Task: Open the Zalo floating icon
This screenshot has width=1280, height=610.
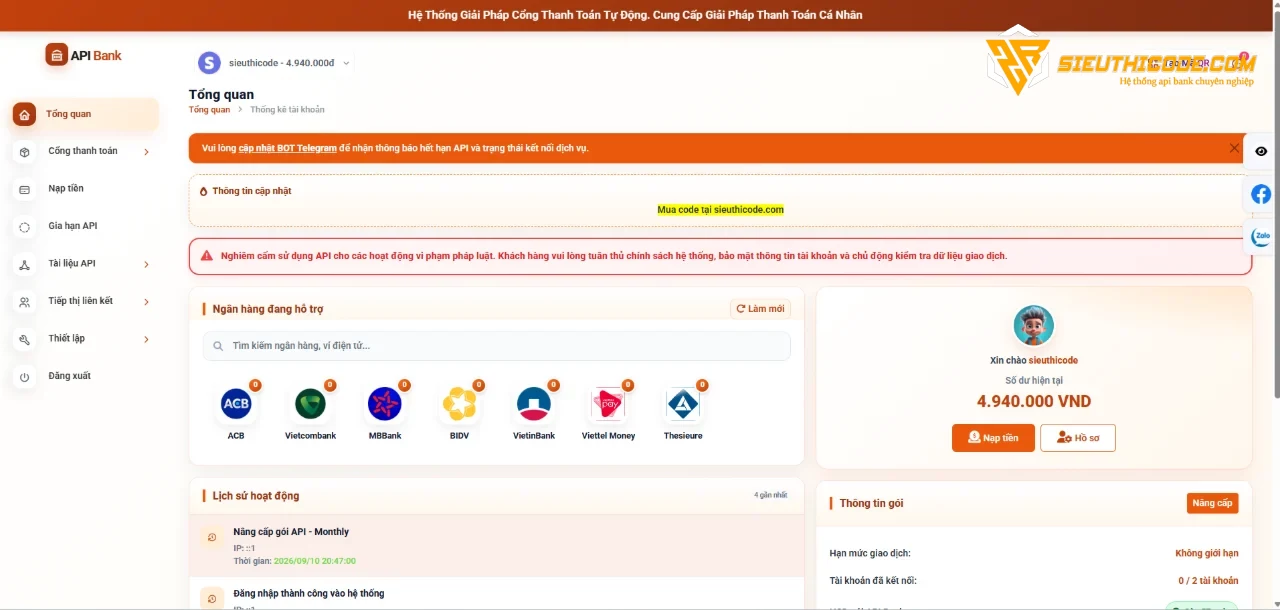Action: click(1261, 237)
